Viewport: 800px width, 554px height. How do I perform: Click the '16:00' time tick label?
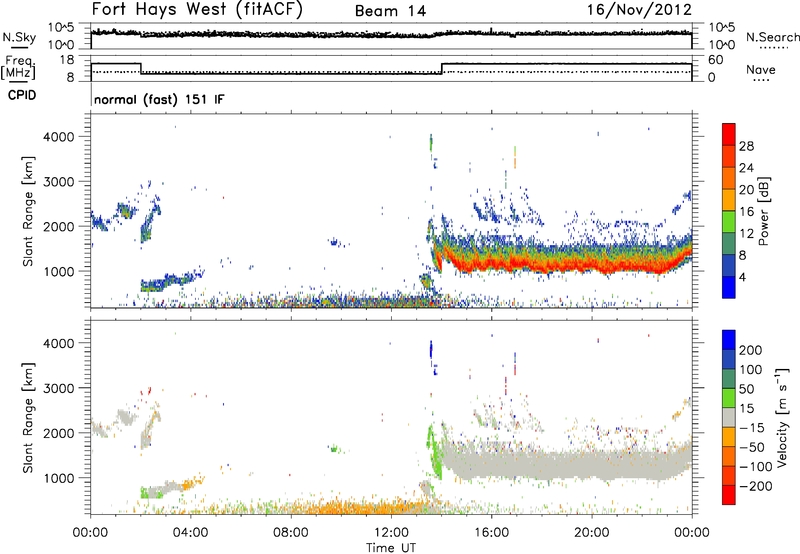coord(491,533)
